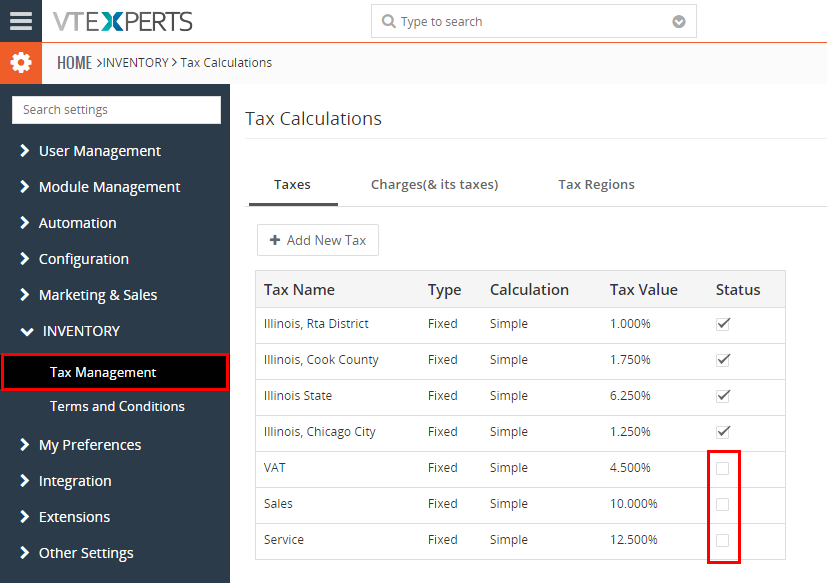
Task: Click the 4.500% tax value
Action: [x=630, y=467]
